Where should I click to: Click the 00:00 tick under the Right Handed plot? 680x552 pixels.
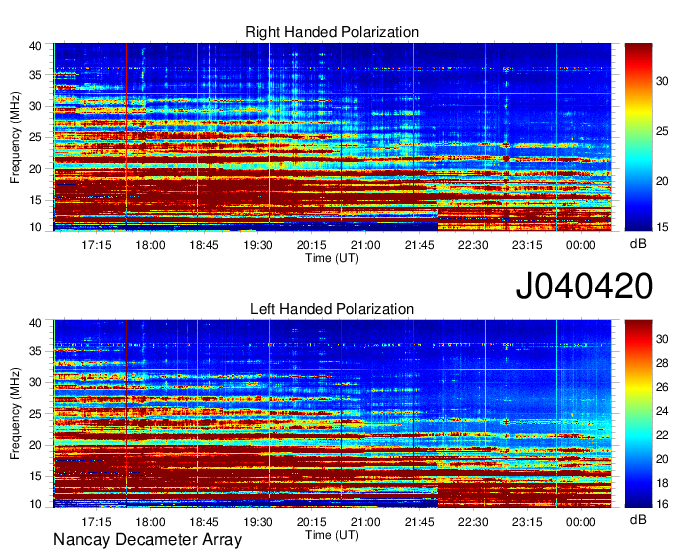(581, 245)
